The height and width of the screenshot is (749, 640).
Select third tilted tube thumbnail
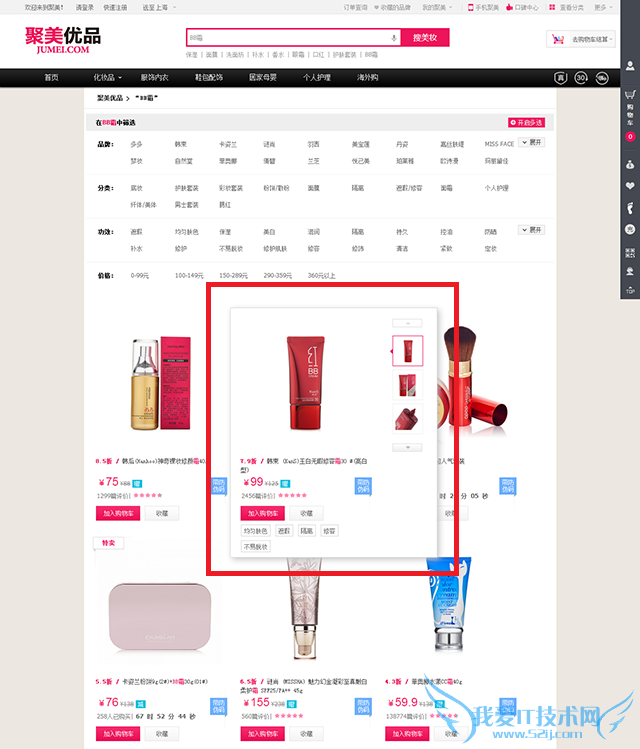(x=407, y=418)
